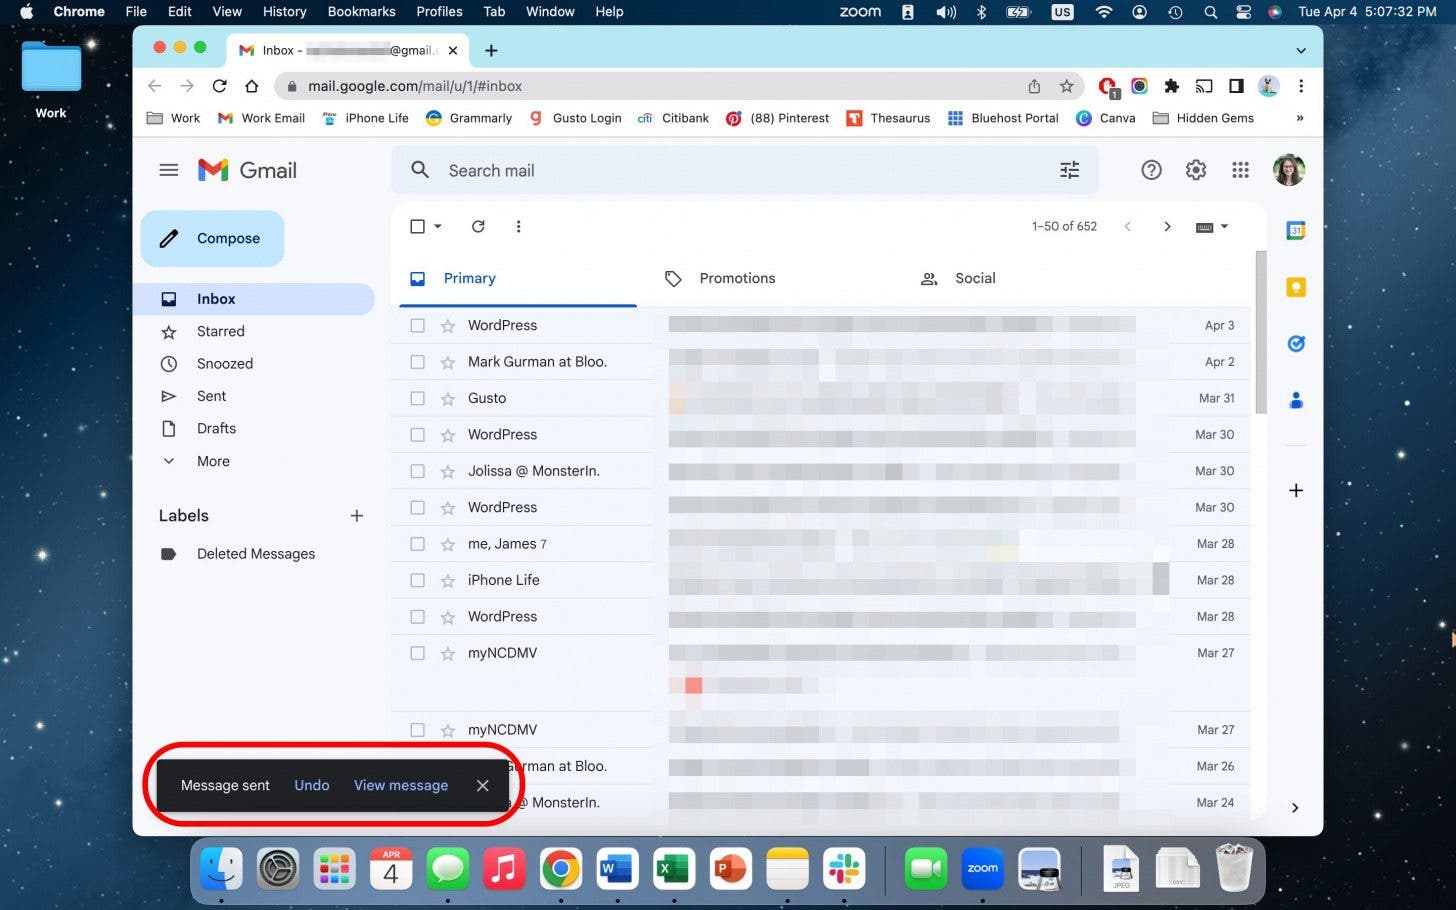This screenshot has width=1456, height=910.
Task: Tick the checkbox for iPhone Life email
Action: pos(417,580)
